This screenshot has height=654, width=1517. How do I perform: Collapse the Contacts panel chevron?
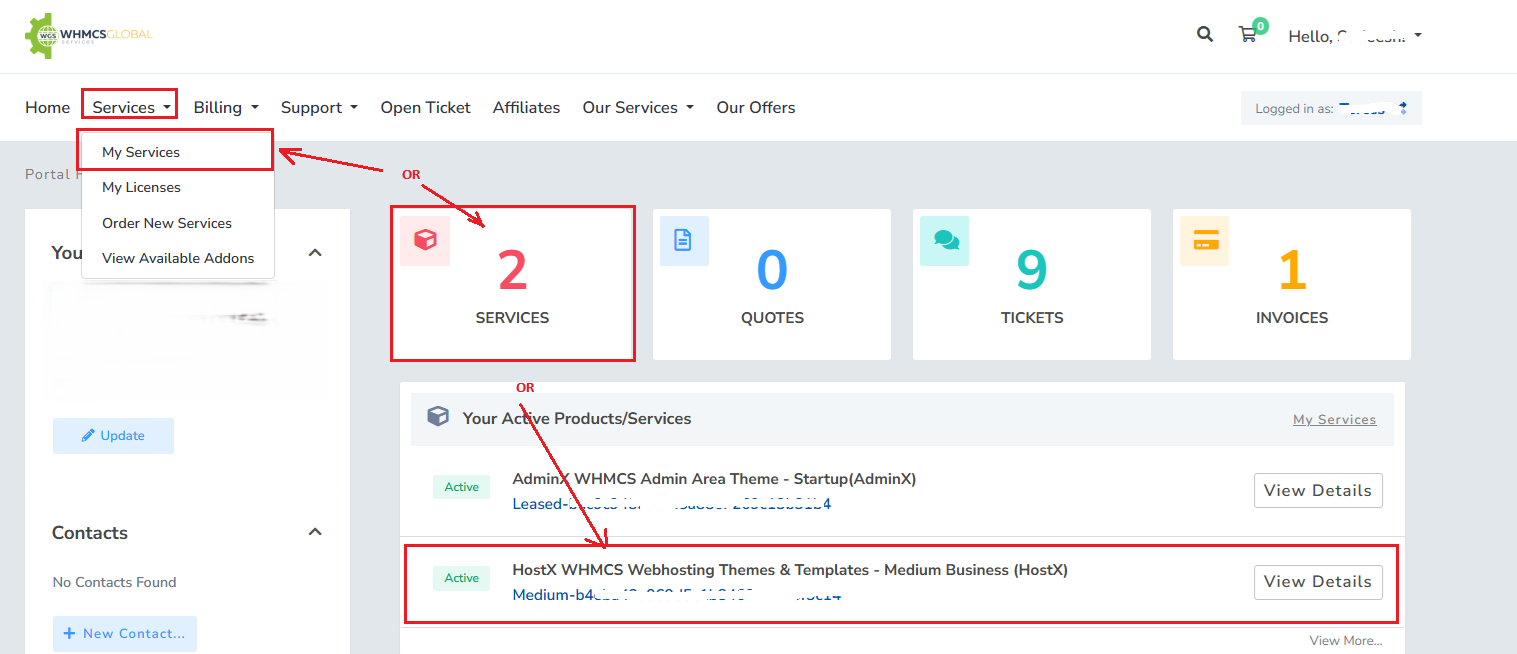tap(315, 532)
